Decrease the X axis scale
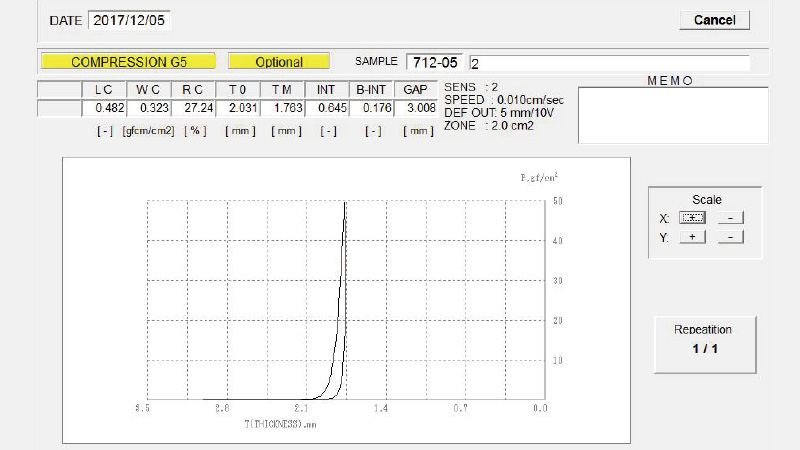The width and height of the screenshot is (800, 450). coord(730,218)
